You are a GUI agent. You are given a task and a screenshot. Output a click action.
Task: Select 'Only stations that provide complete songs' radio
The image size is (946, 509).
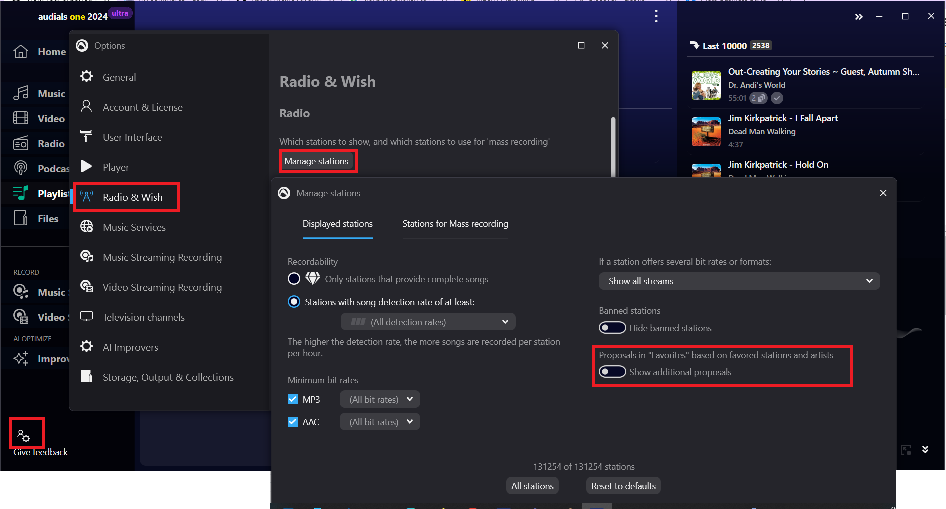point(294,279)
